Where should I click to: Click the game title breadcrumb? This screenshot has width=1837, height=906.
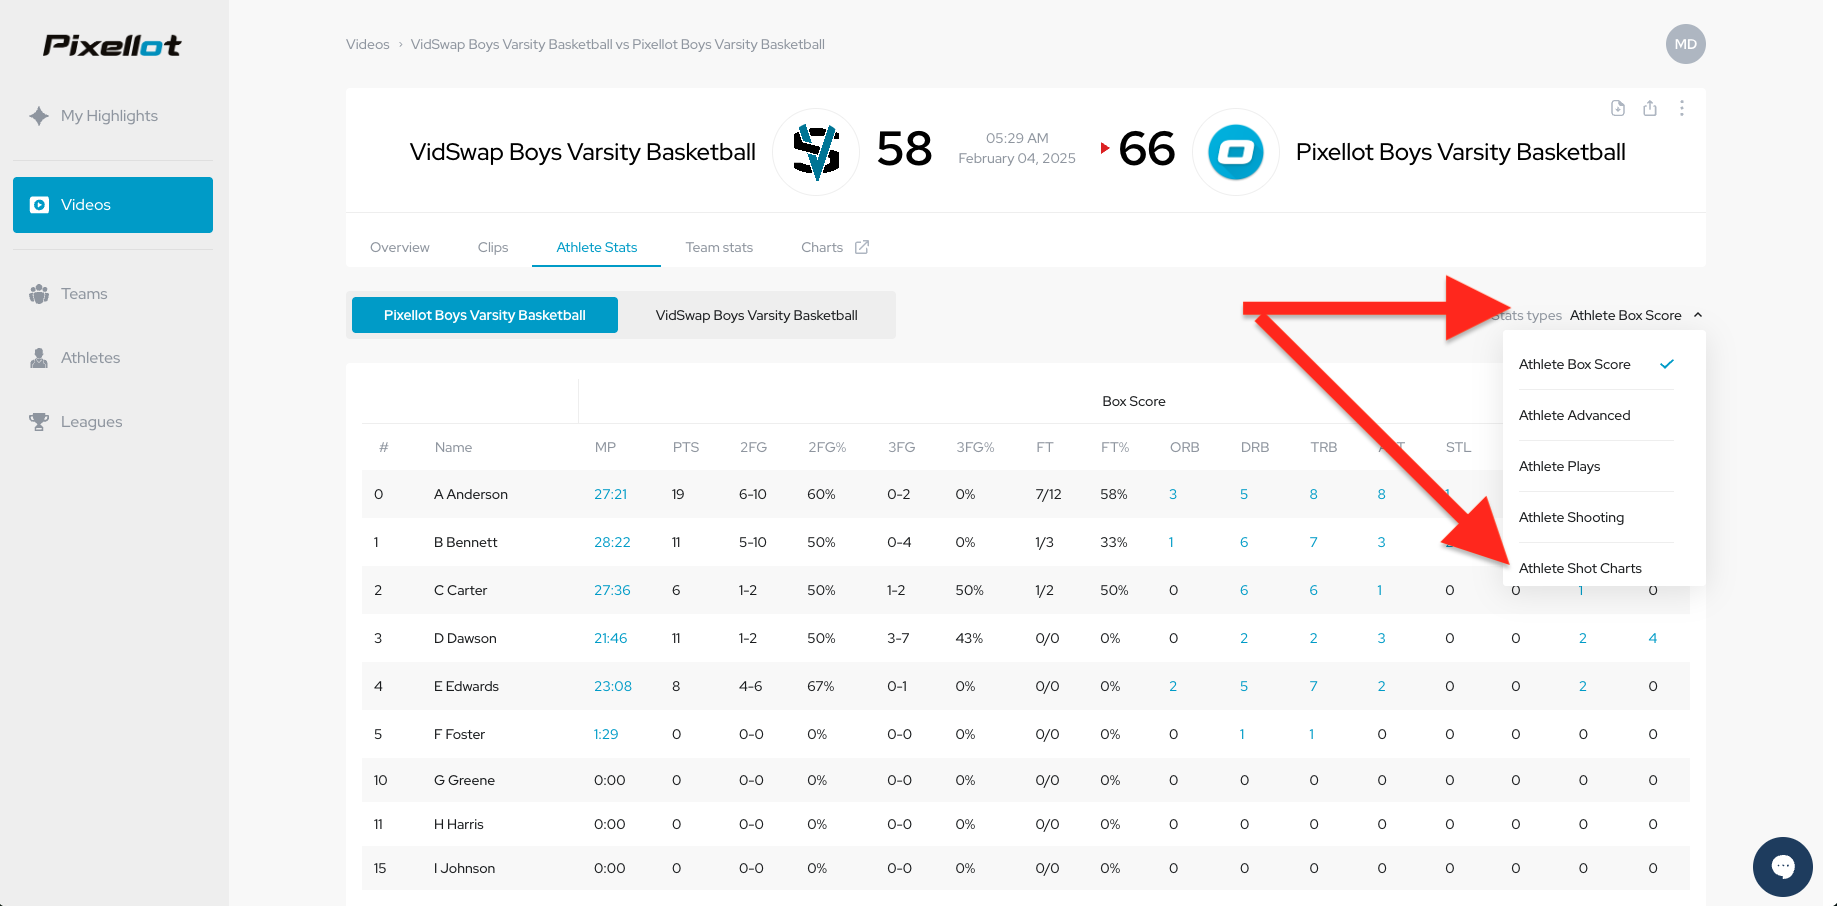point(618,44)
